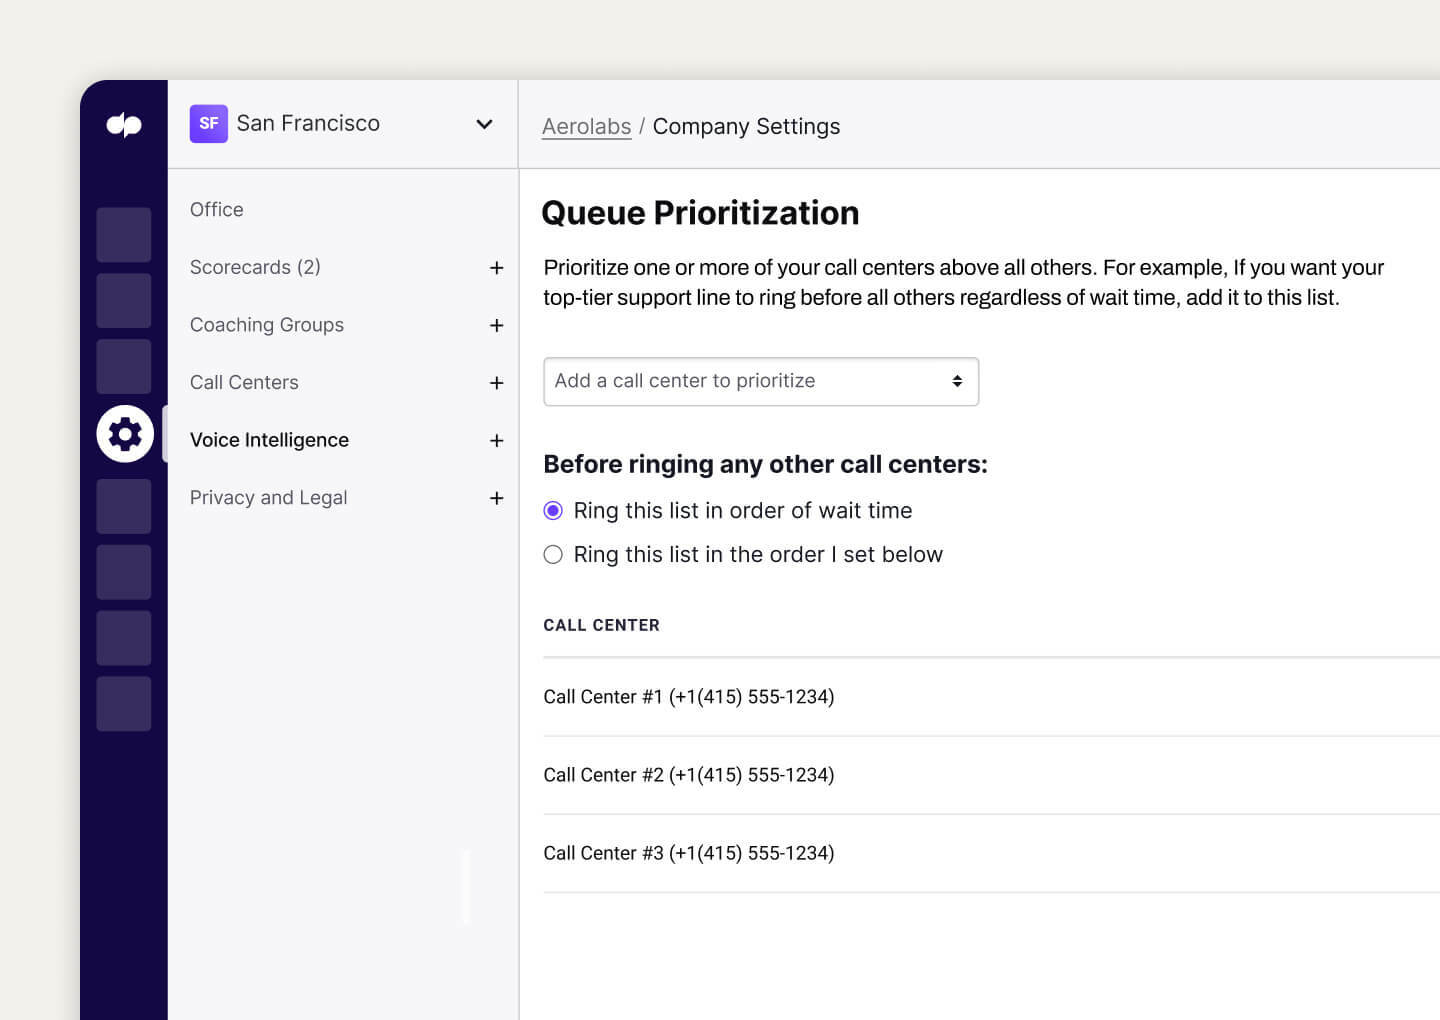This screenshot has width=1440, height=1020.
Task: Select Ring this list in order of wait time
Action: coord(553,510)
